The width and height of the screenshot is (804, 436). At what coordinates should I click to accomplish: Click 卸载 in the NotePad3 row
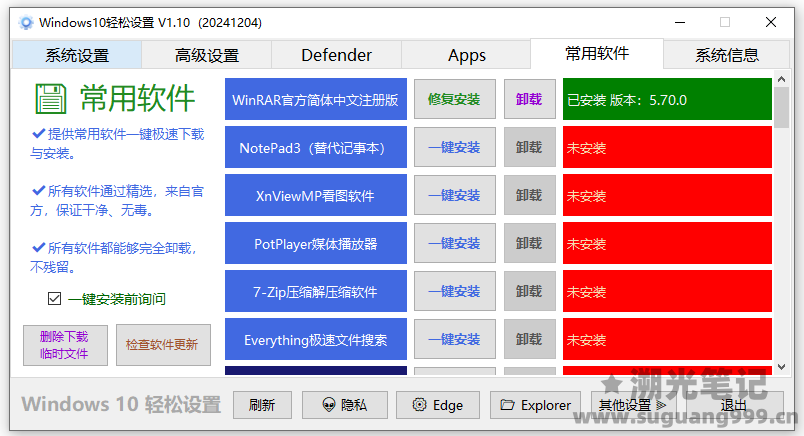coord(529,147)
